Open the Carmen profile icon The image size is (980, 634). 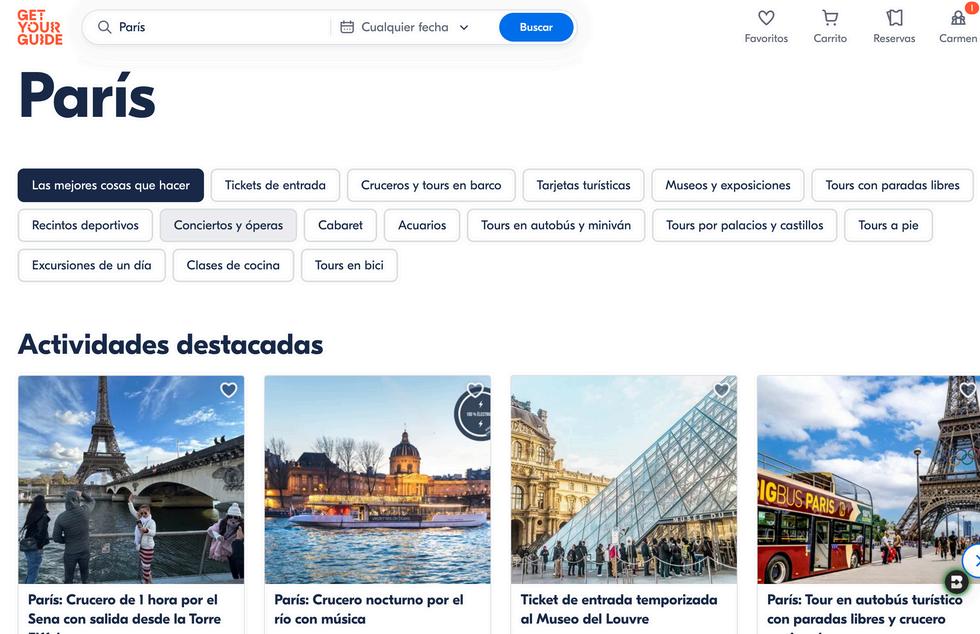point(958,18)
